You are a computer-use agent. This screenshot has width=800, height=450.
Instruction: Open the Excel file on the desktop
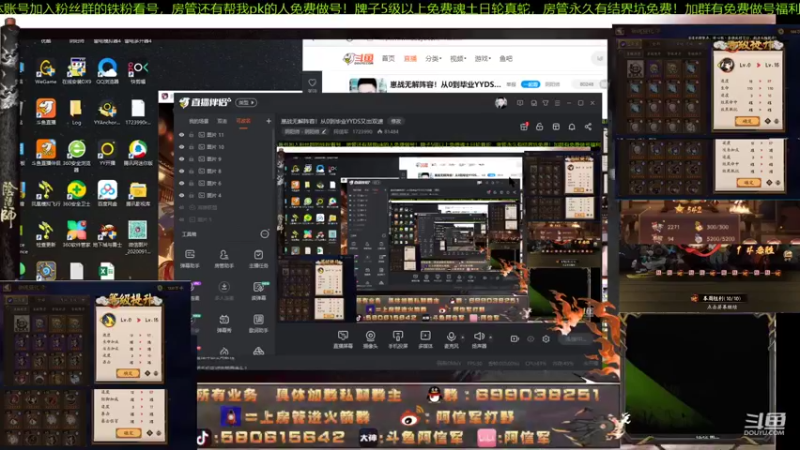pos(106,270)
